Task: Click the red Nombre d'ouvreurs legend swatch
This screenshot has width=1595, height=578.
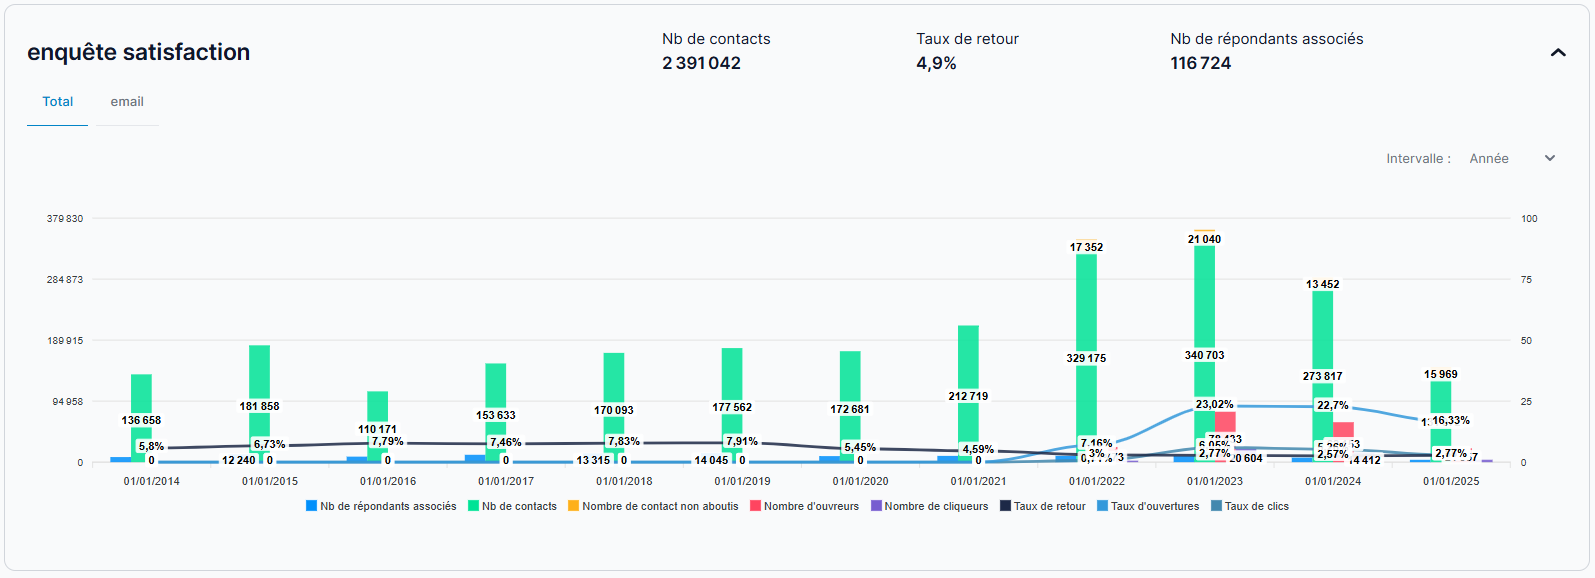Action: pos(756,506)
